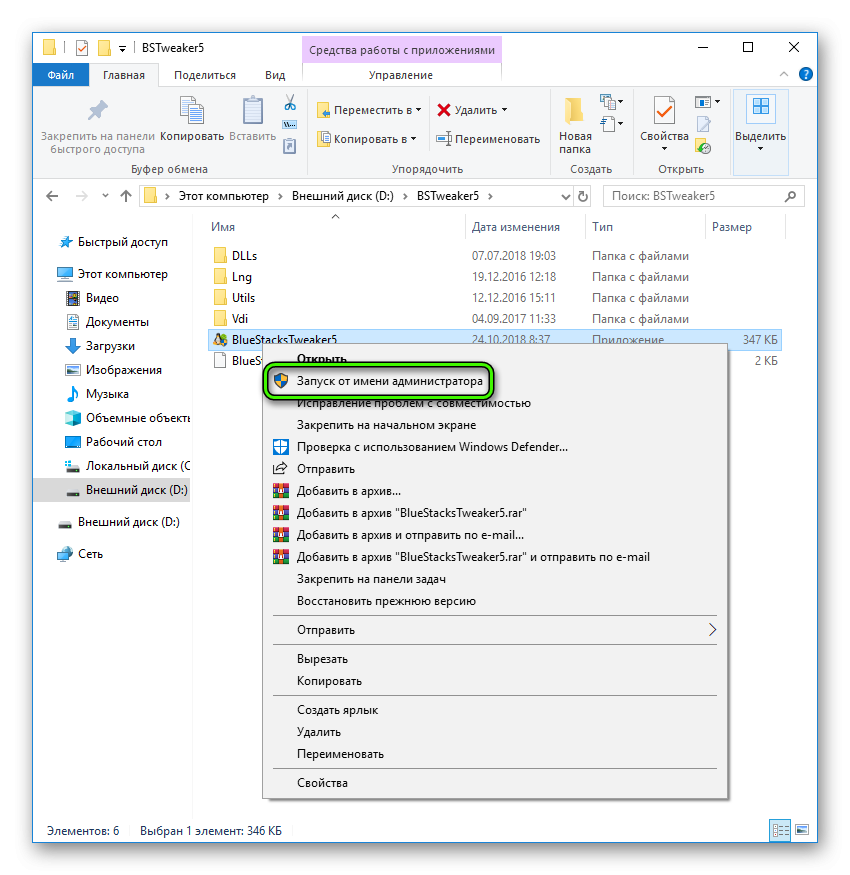Image resolution: width=850 pixels, height=875 pixels.
Task: Expand the Выделить dropdown arrow
Action: point(760,149)
